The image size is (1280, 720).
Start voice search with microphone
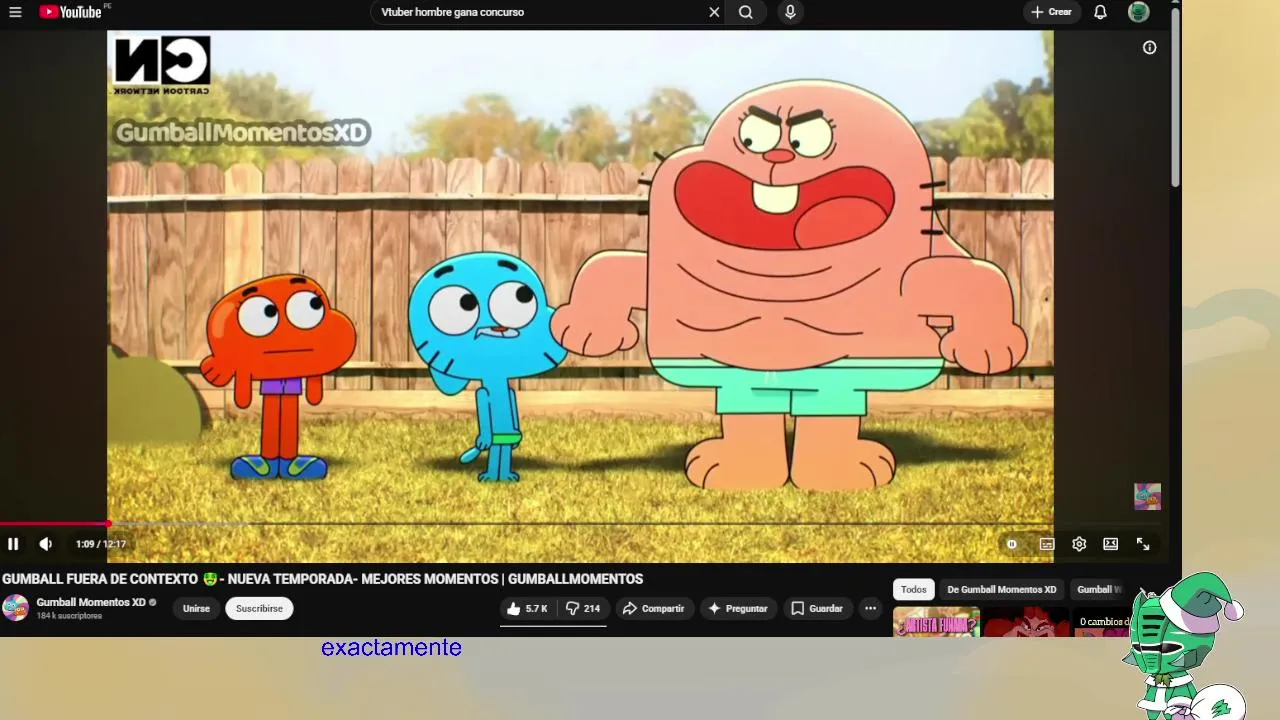click(790, 12)
